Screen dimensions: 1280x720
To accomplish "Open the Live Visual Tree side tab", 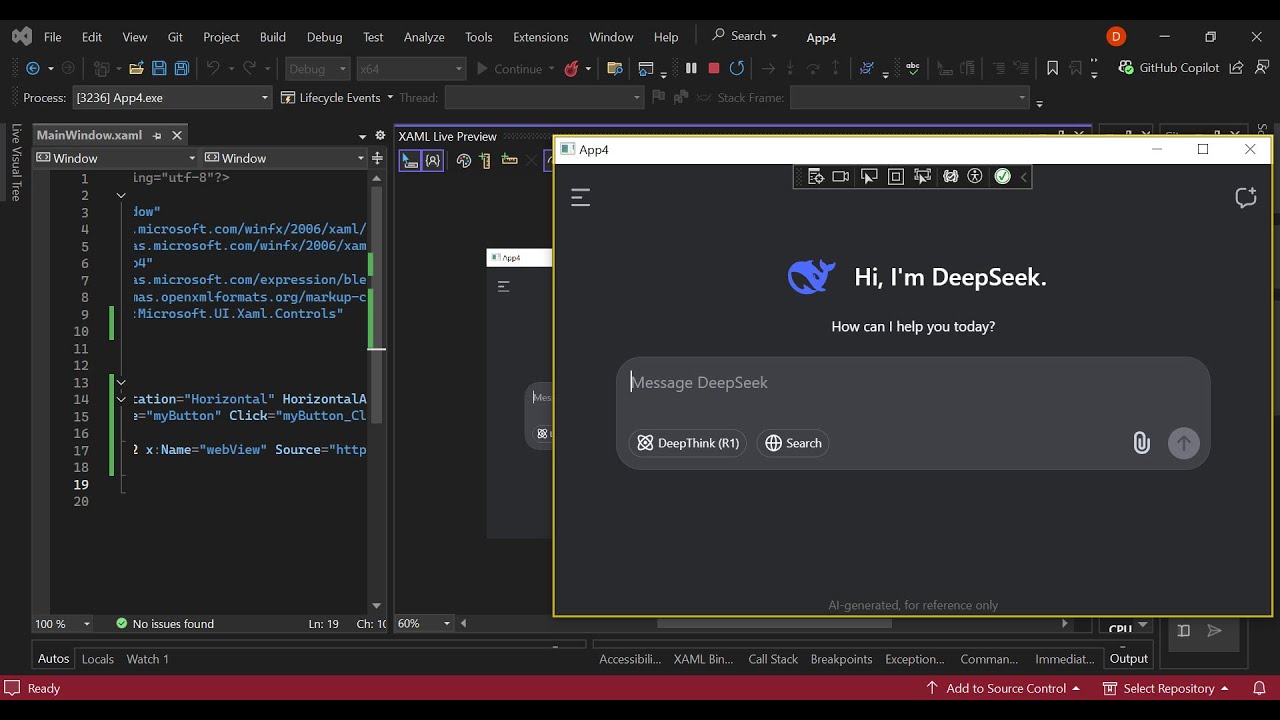I will [x=16, y=162].
